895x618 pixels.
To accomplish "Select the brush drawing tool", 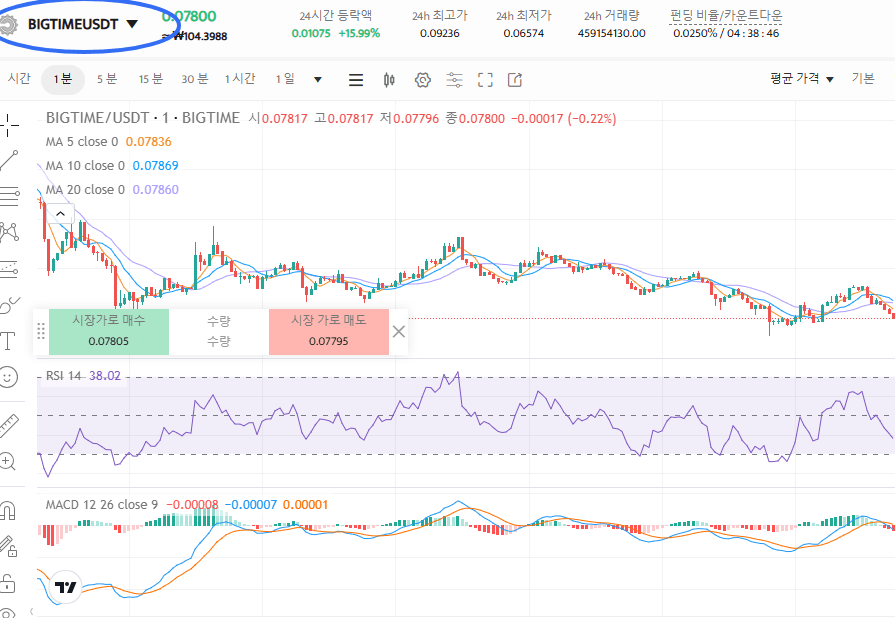I will click(x=9, y=305).
